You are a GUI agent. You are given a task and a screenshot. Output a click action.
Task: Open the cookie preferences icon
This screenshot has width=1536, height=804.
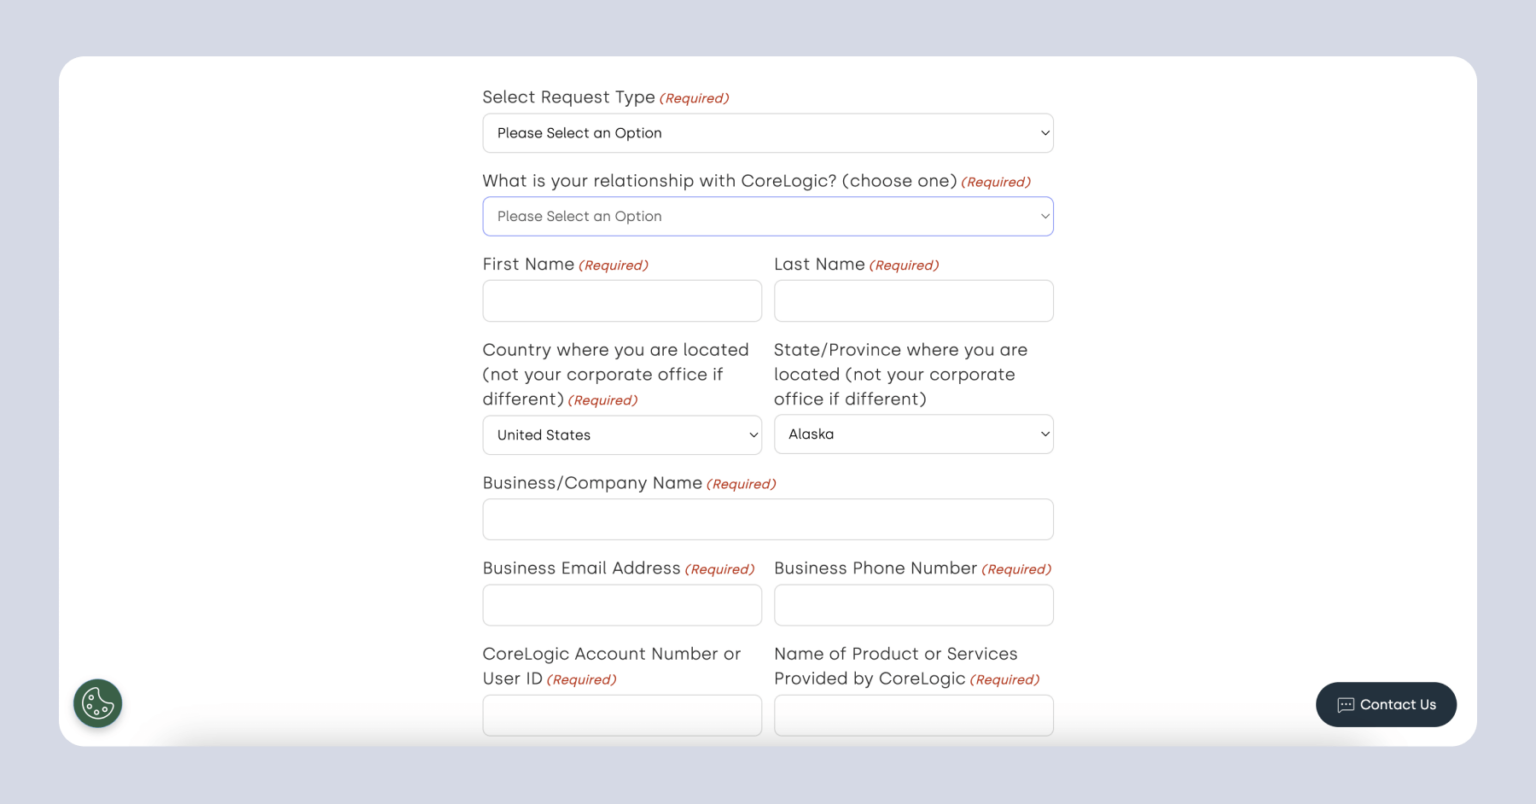point(97,703)
